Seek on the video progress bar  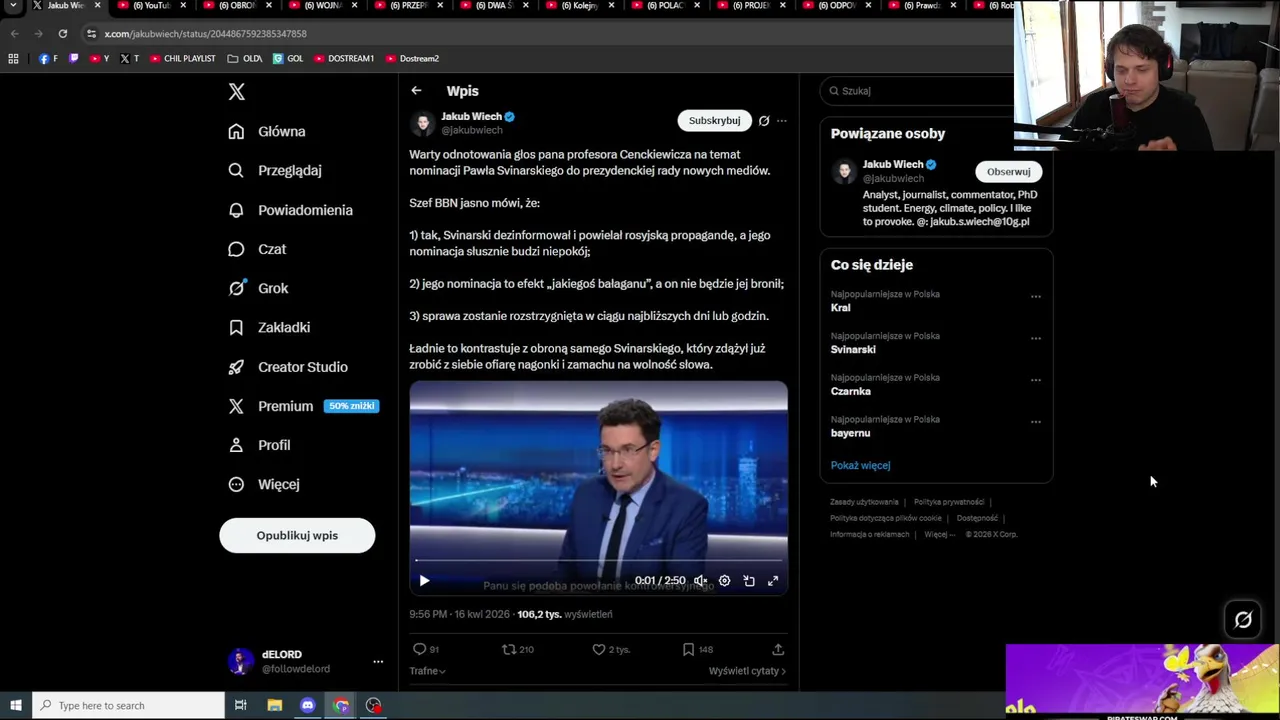tap(598, 560)
